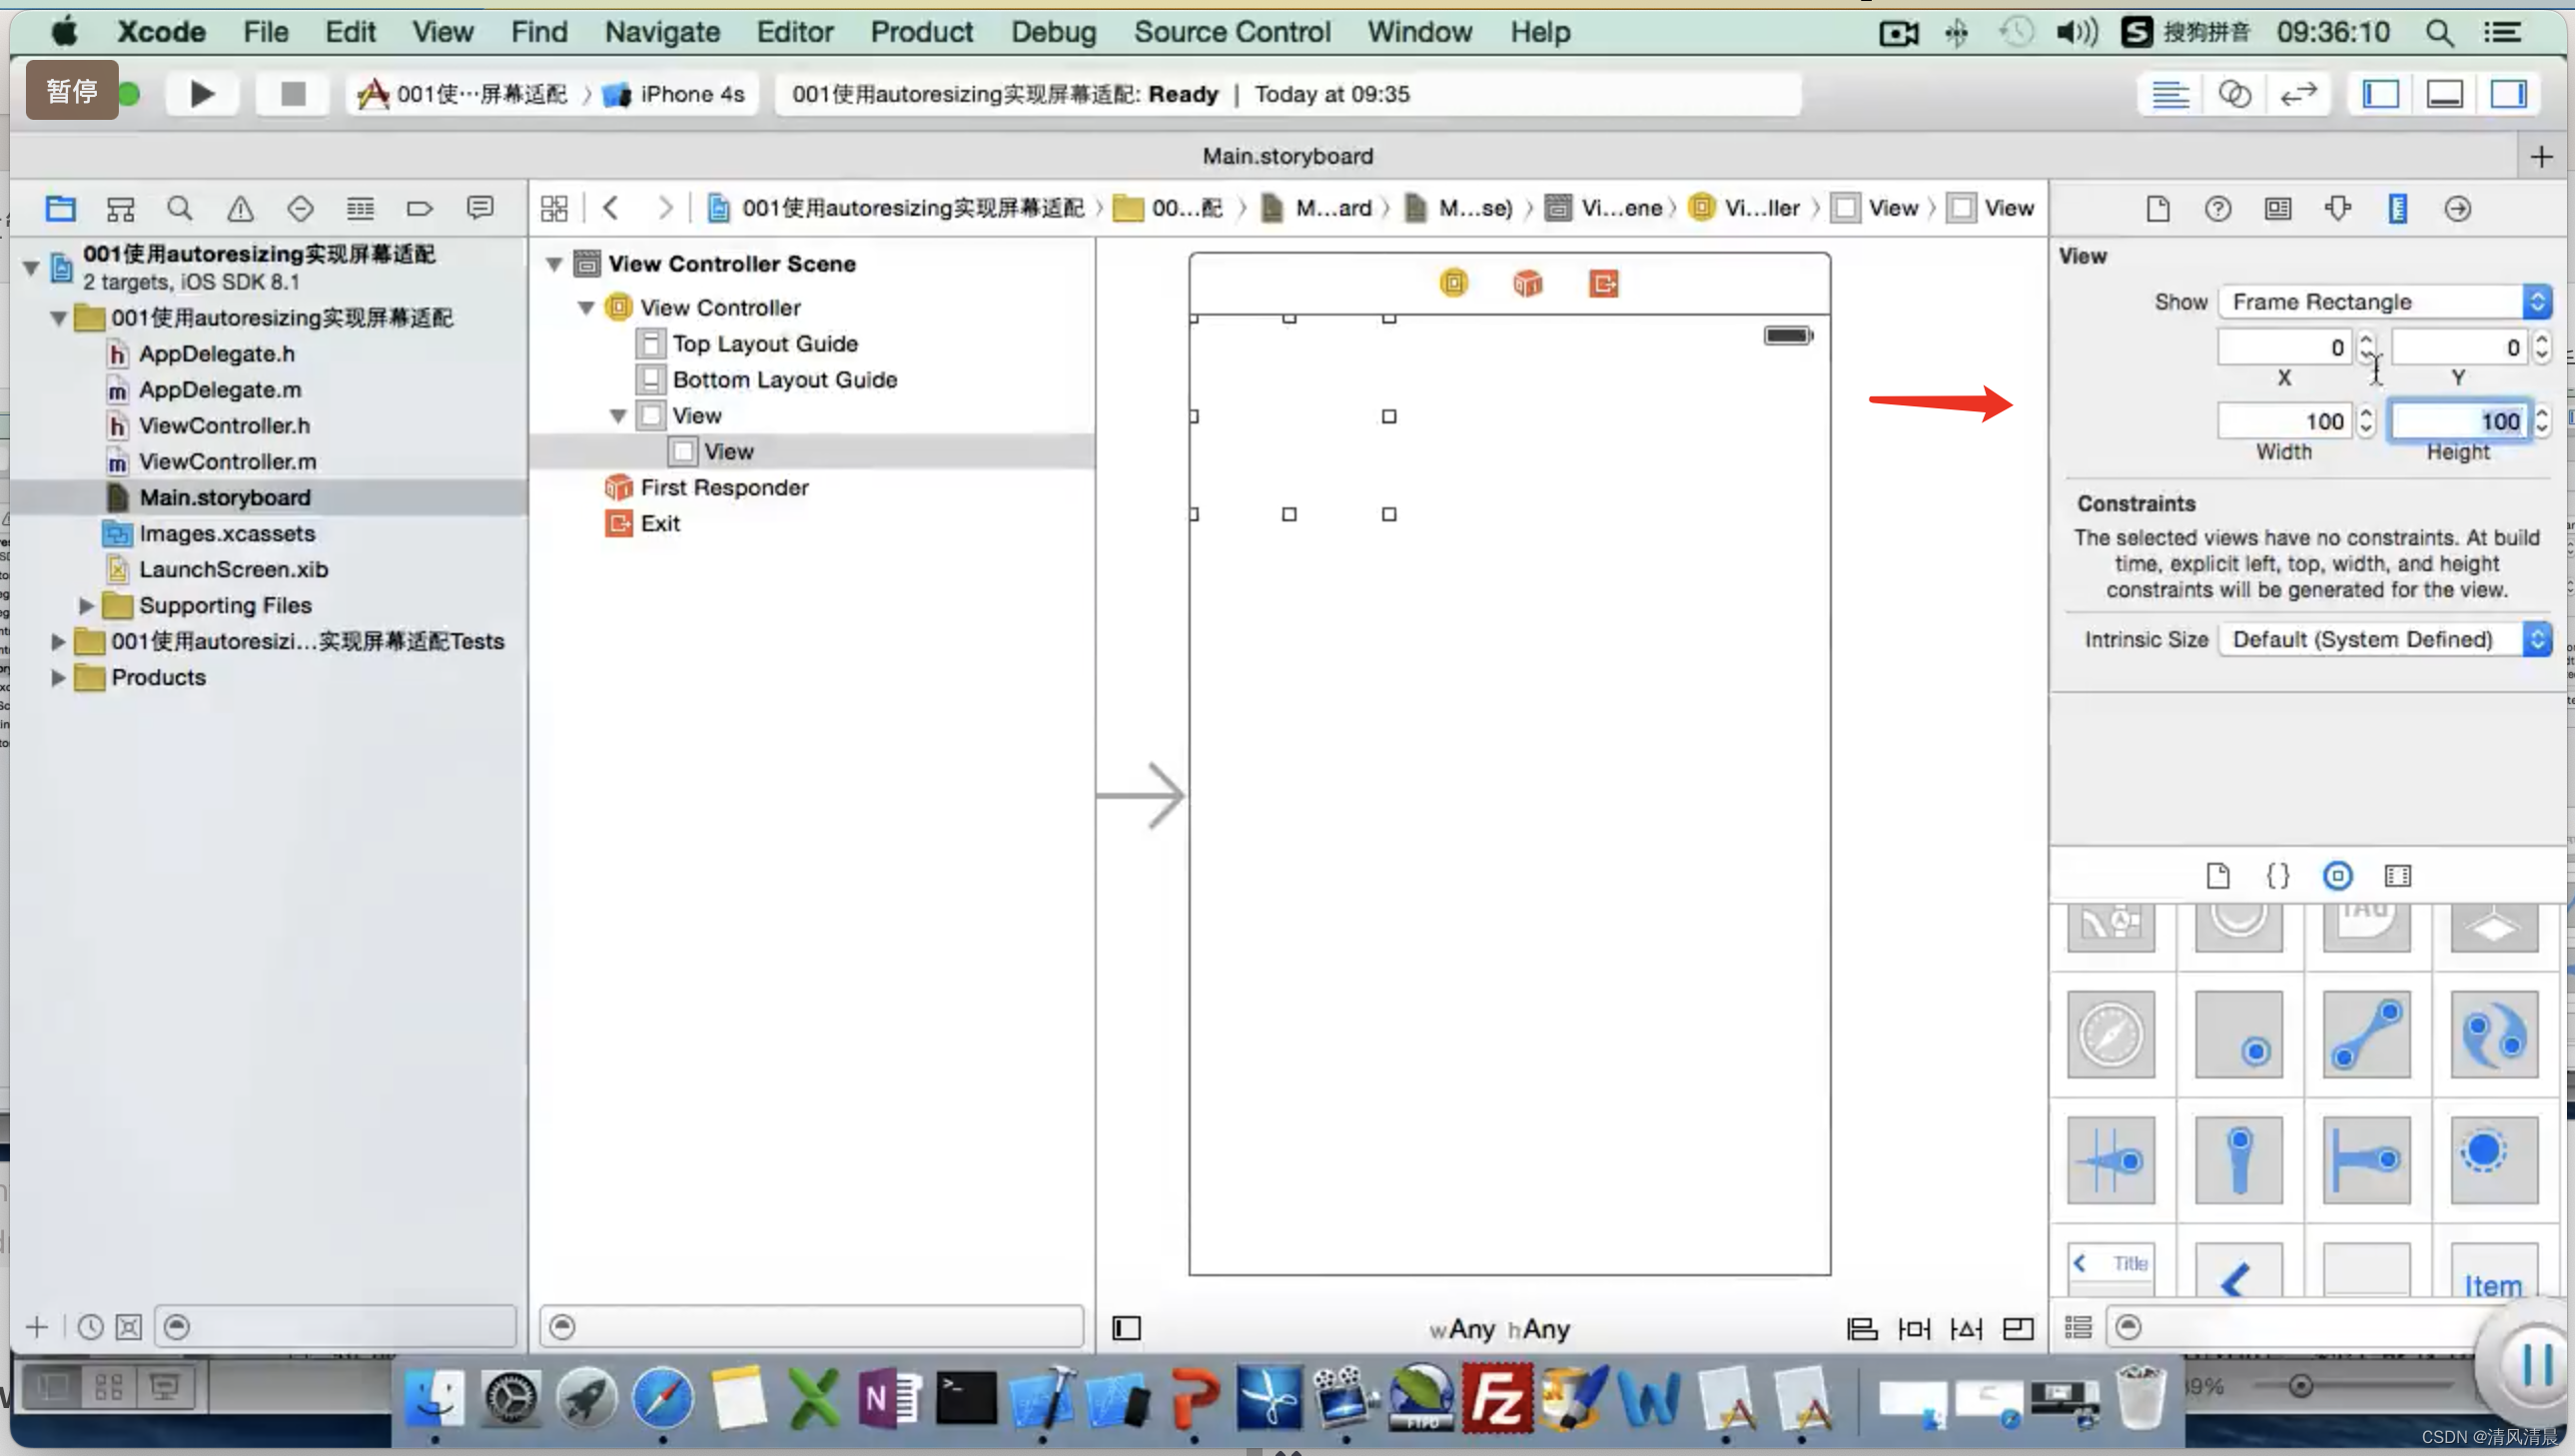Click Main.storyboard in project navigator
The image size is (2575, 1456).
227,495
